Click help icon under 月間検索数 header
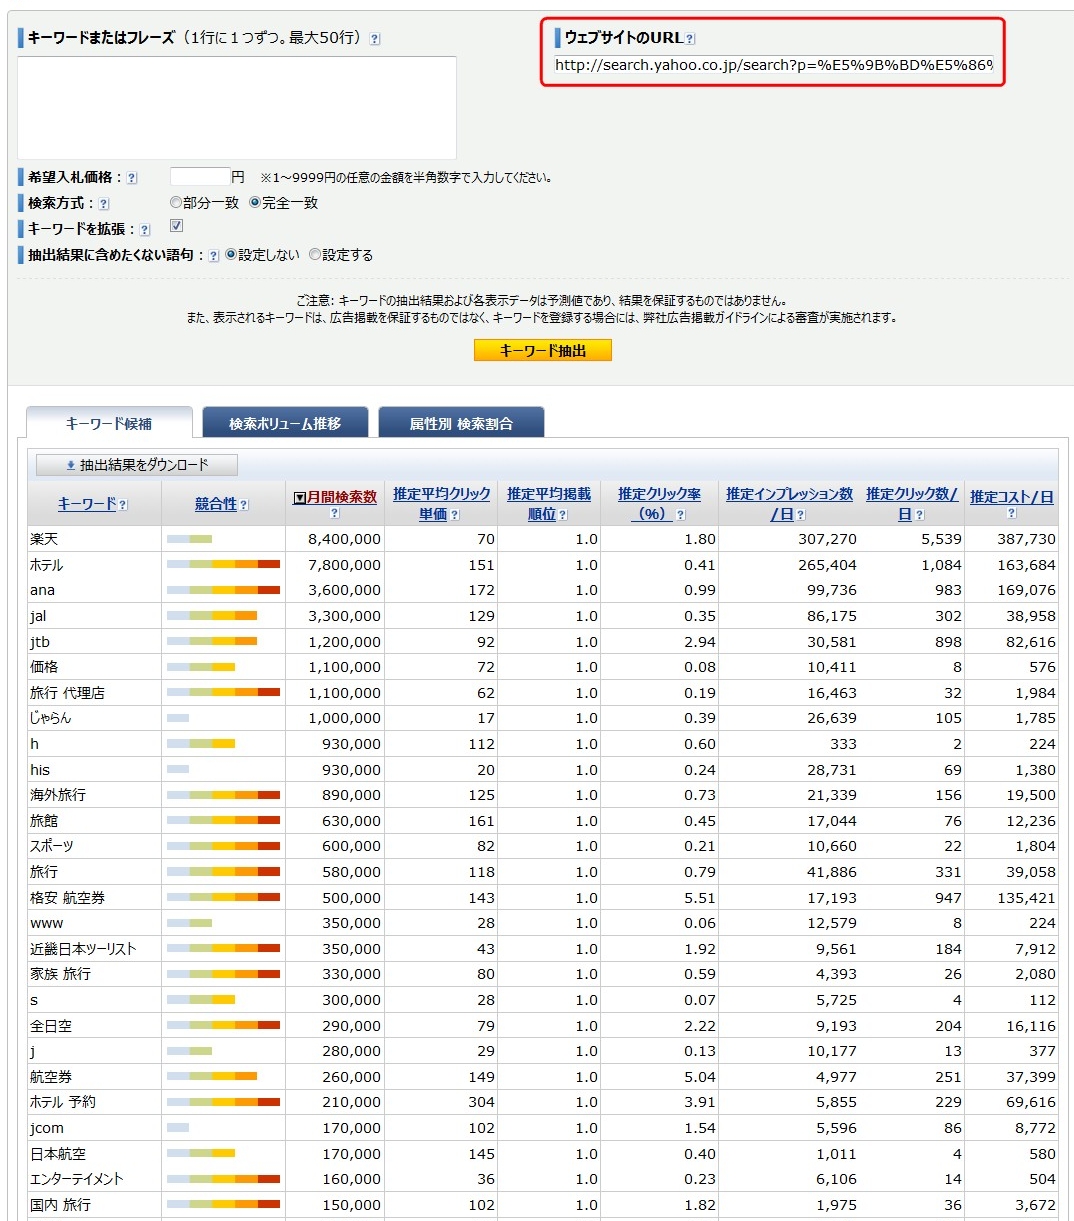The image size is (1074, 1221). (334, 514)
